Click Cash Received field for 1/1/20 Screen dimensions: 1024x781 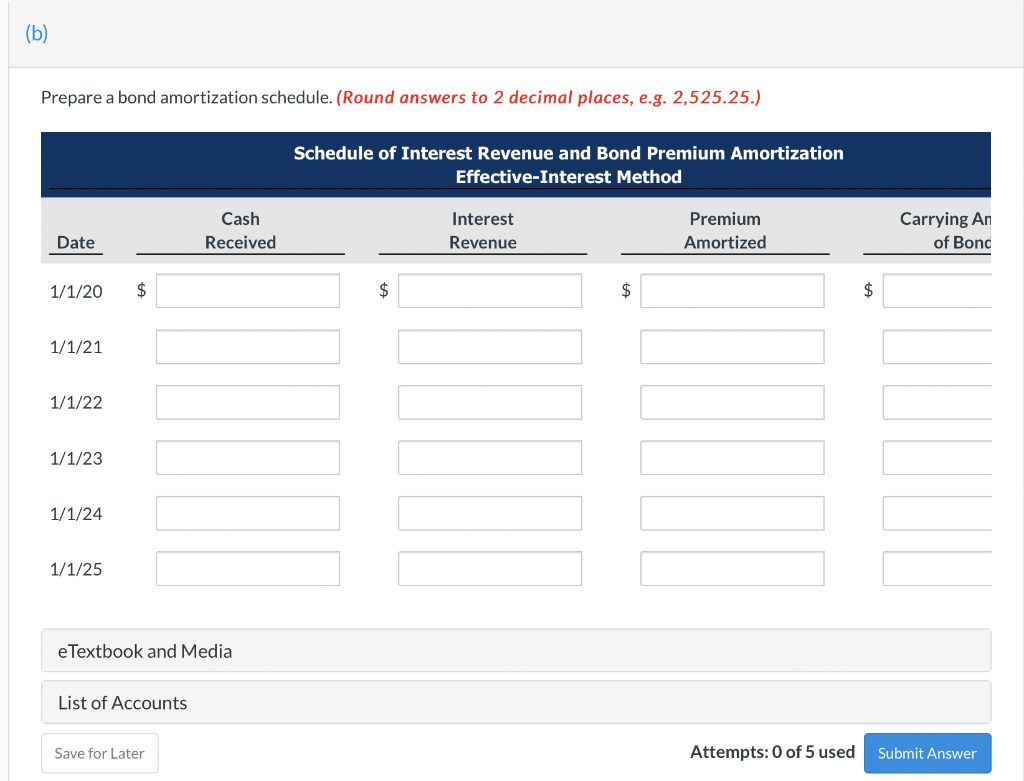[248, 291]
